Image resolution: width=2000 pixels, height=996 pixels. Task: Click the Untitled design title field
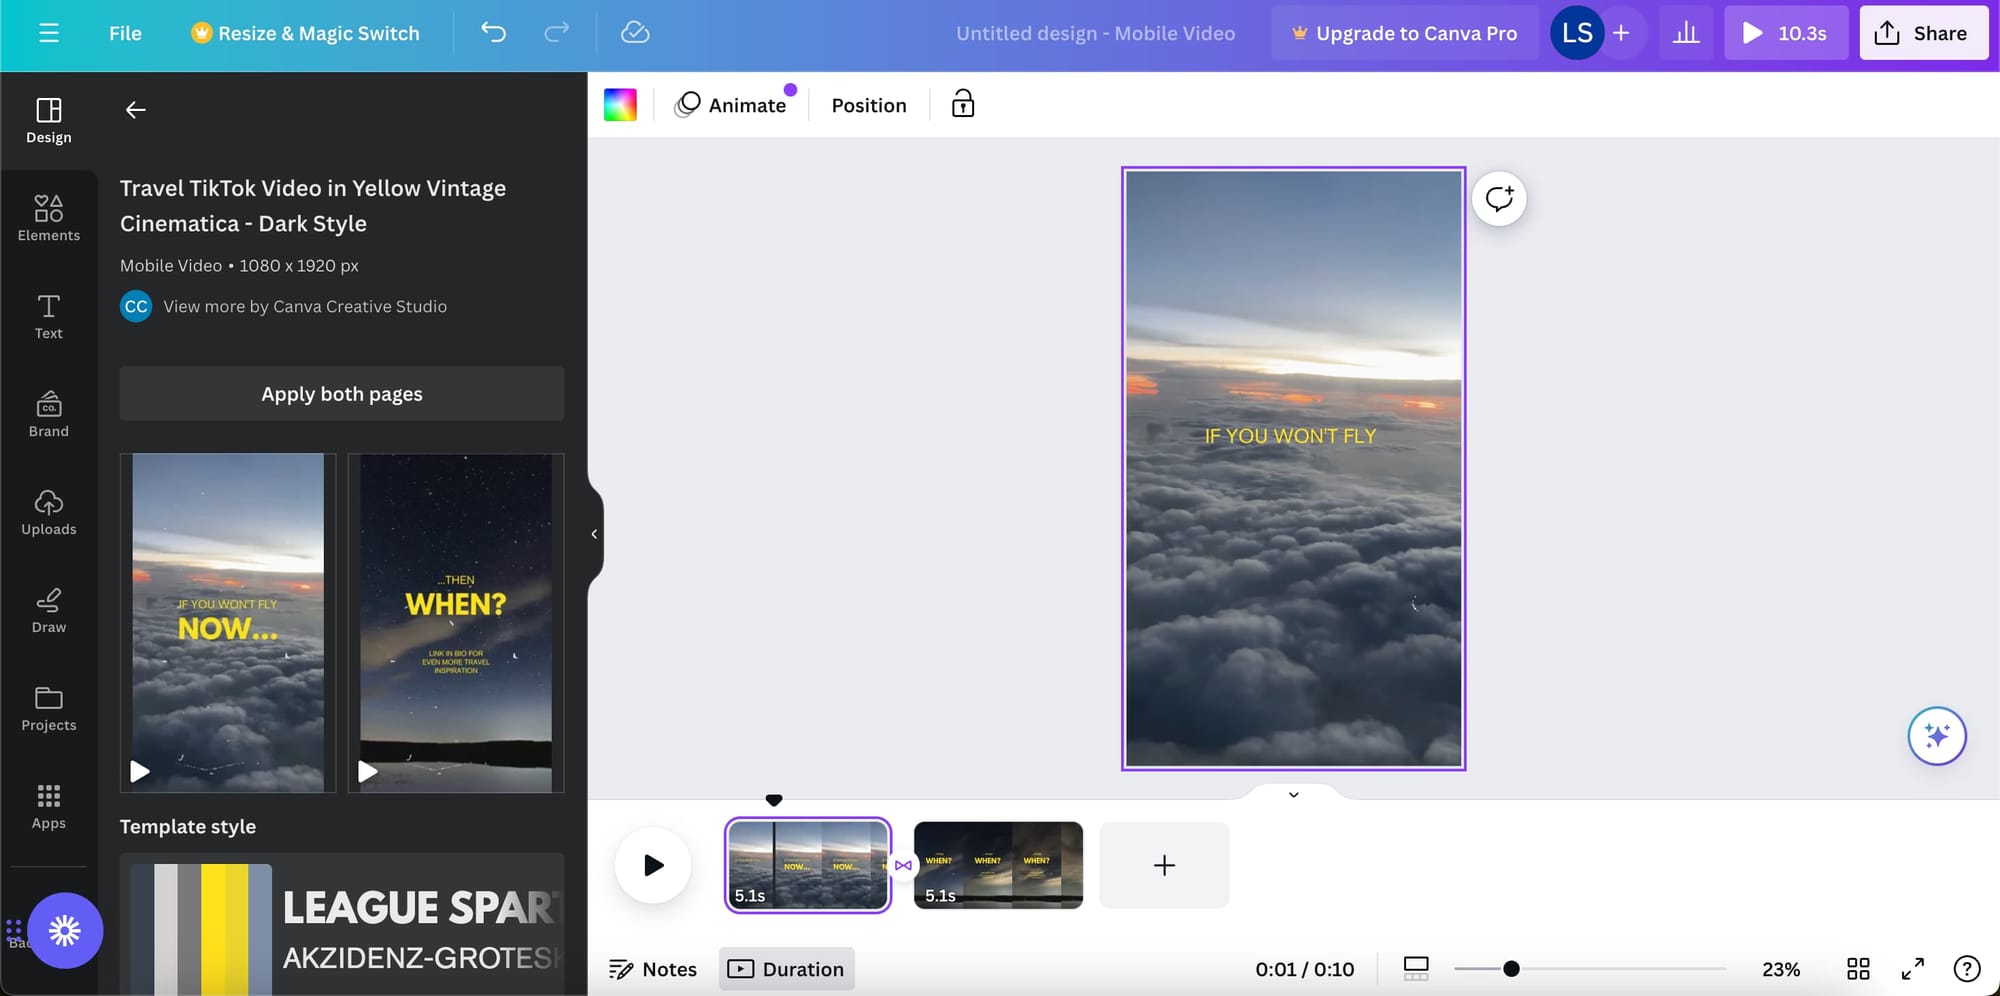tap(1095, 33)
